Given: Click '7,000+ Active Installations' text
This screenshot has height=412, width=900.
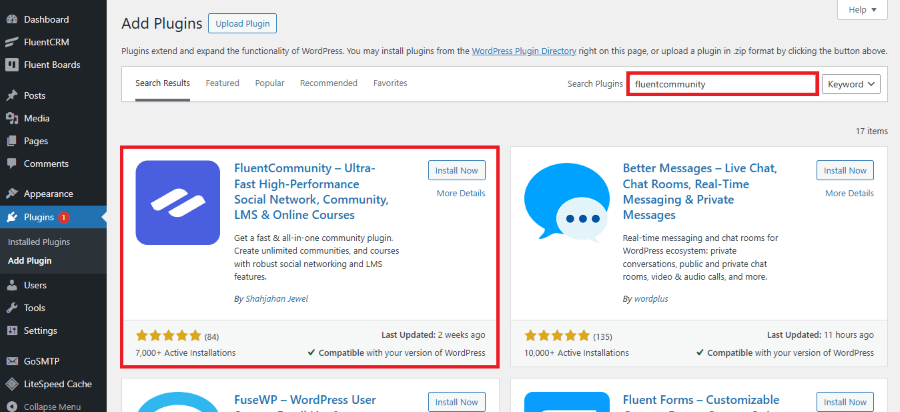Looking at the screenshot, I should tap(185, 352).
